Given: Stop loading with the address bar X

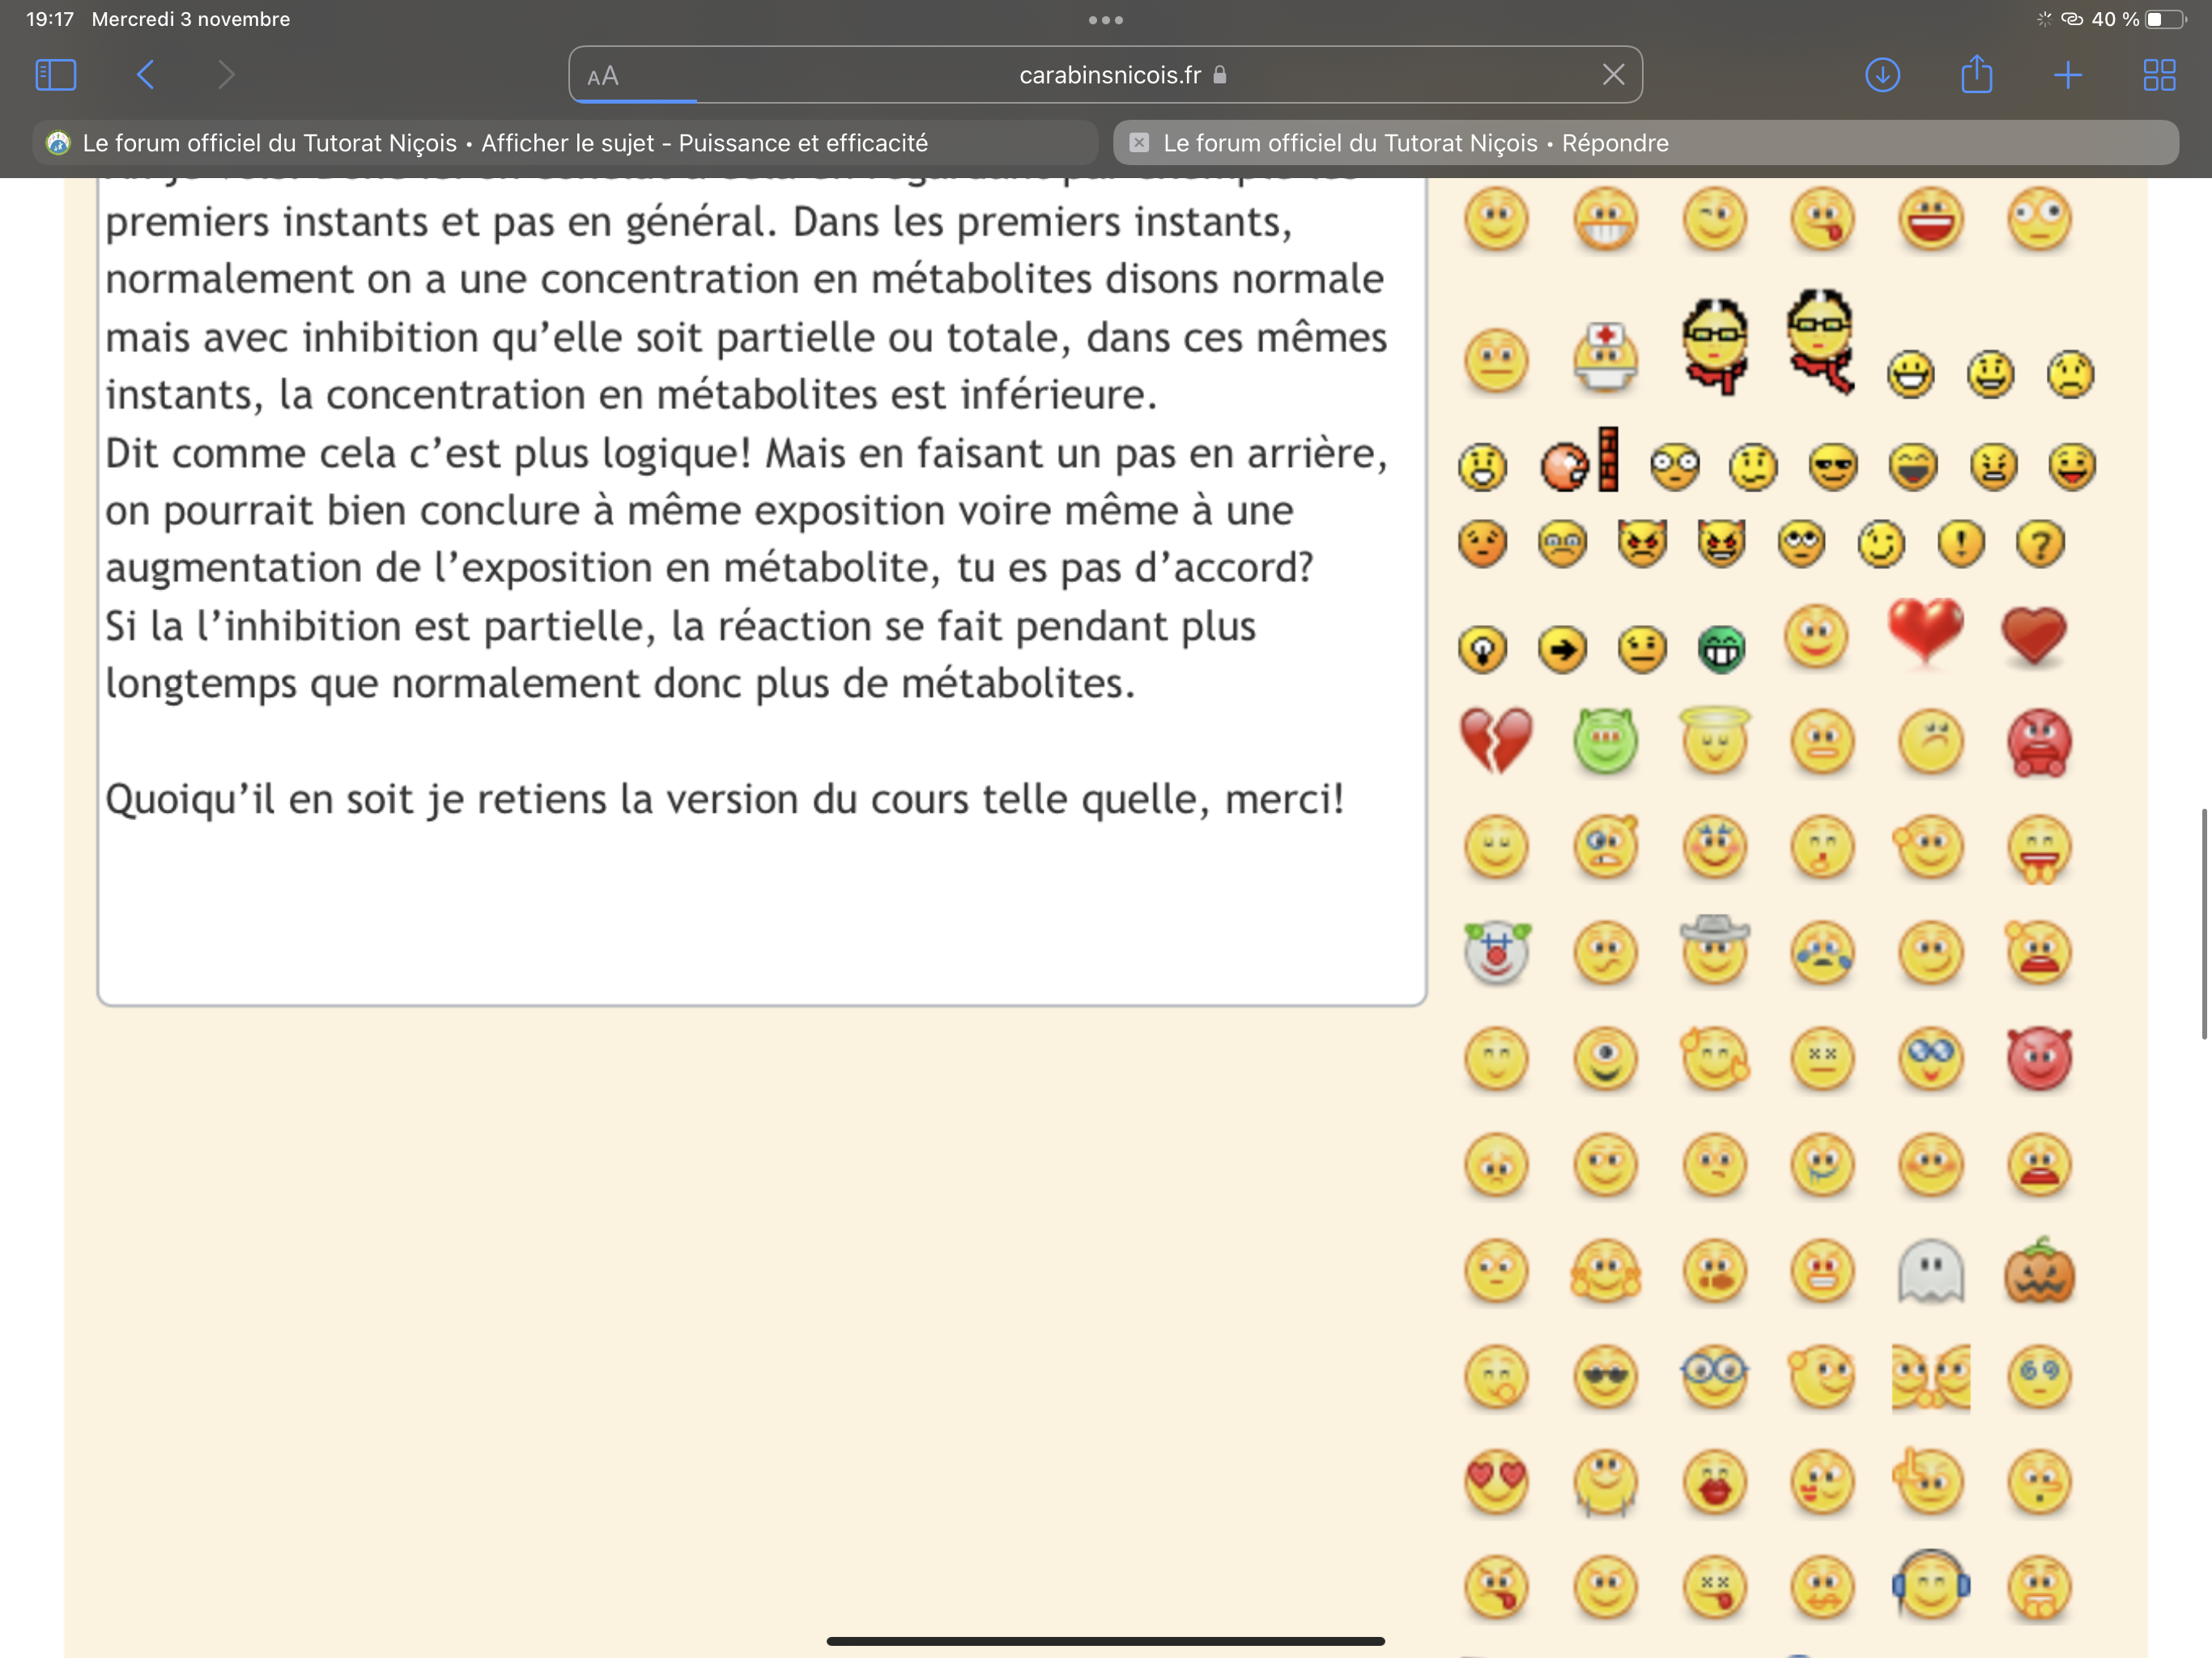Looking at the screenshot, I should tap(1613, 75).
